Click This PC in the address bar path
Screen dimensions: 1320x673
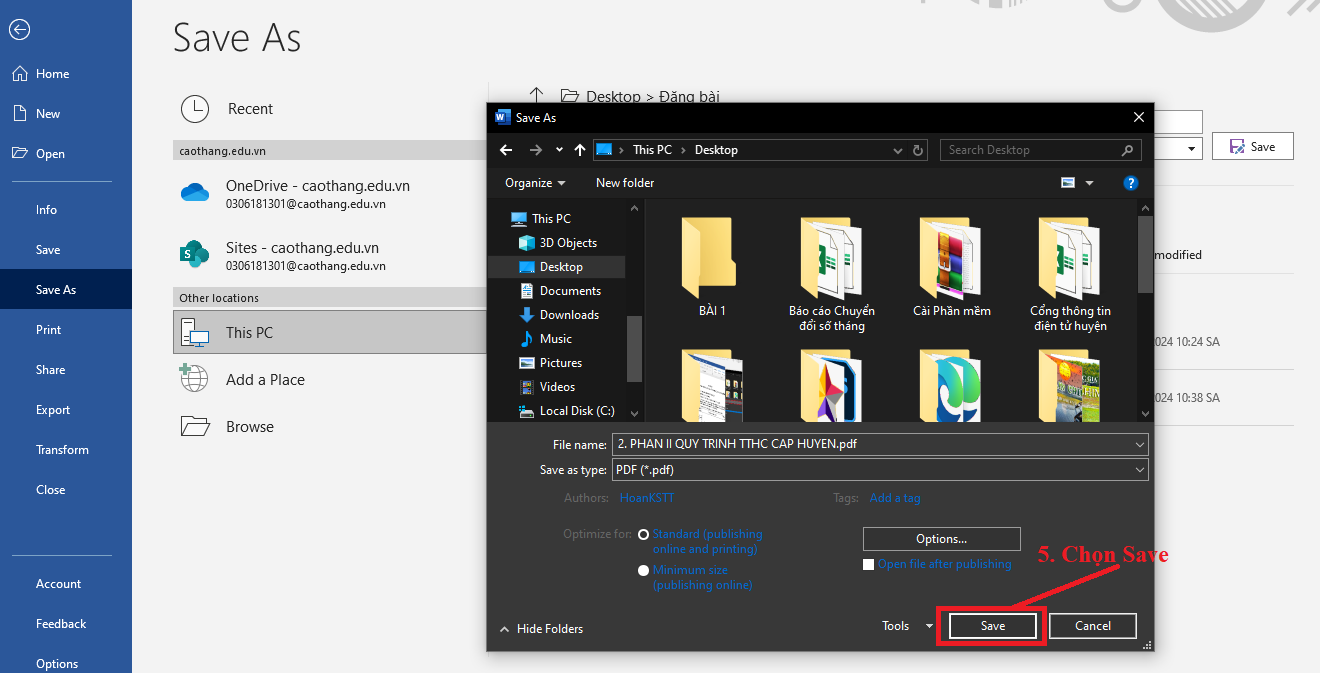[x=652, y=150]
